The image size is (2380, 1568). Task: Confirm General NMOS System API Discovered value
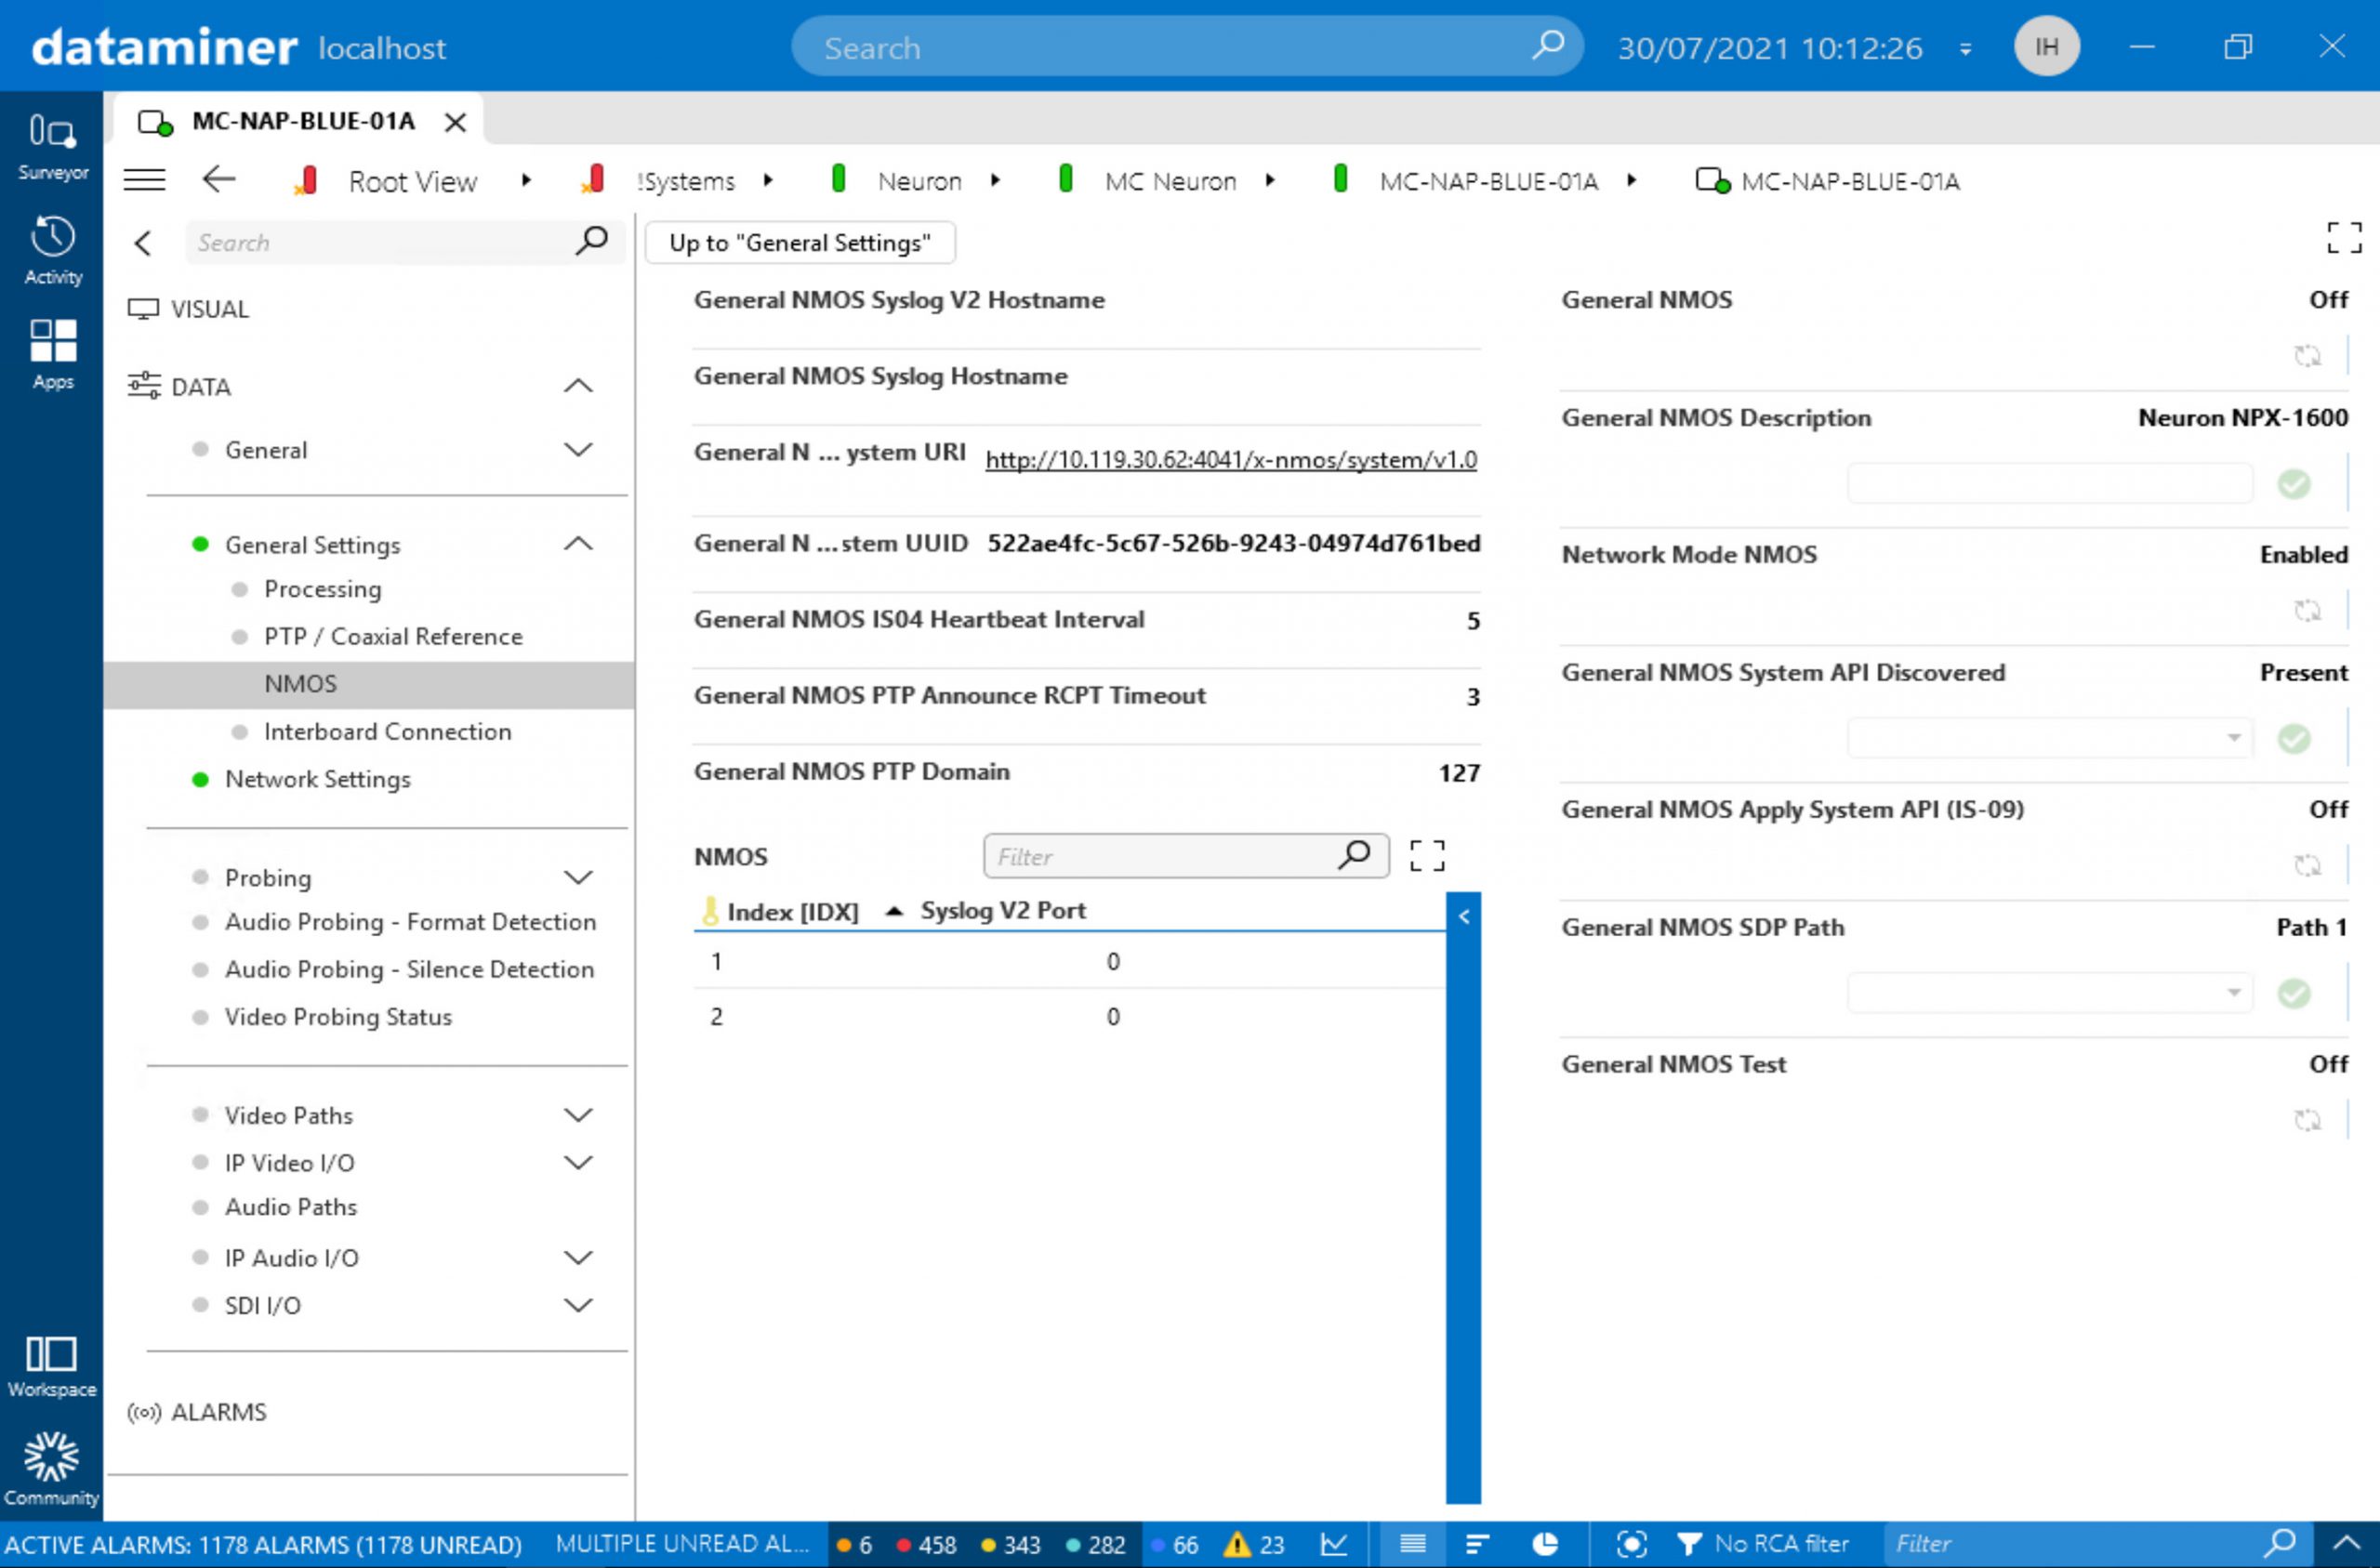2293,739
